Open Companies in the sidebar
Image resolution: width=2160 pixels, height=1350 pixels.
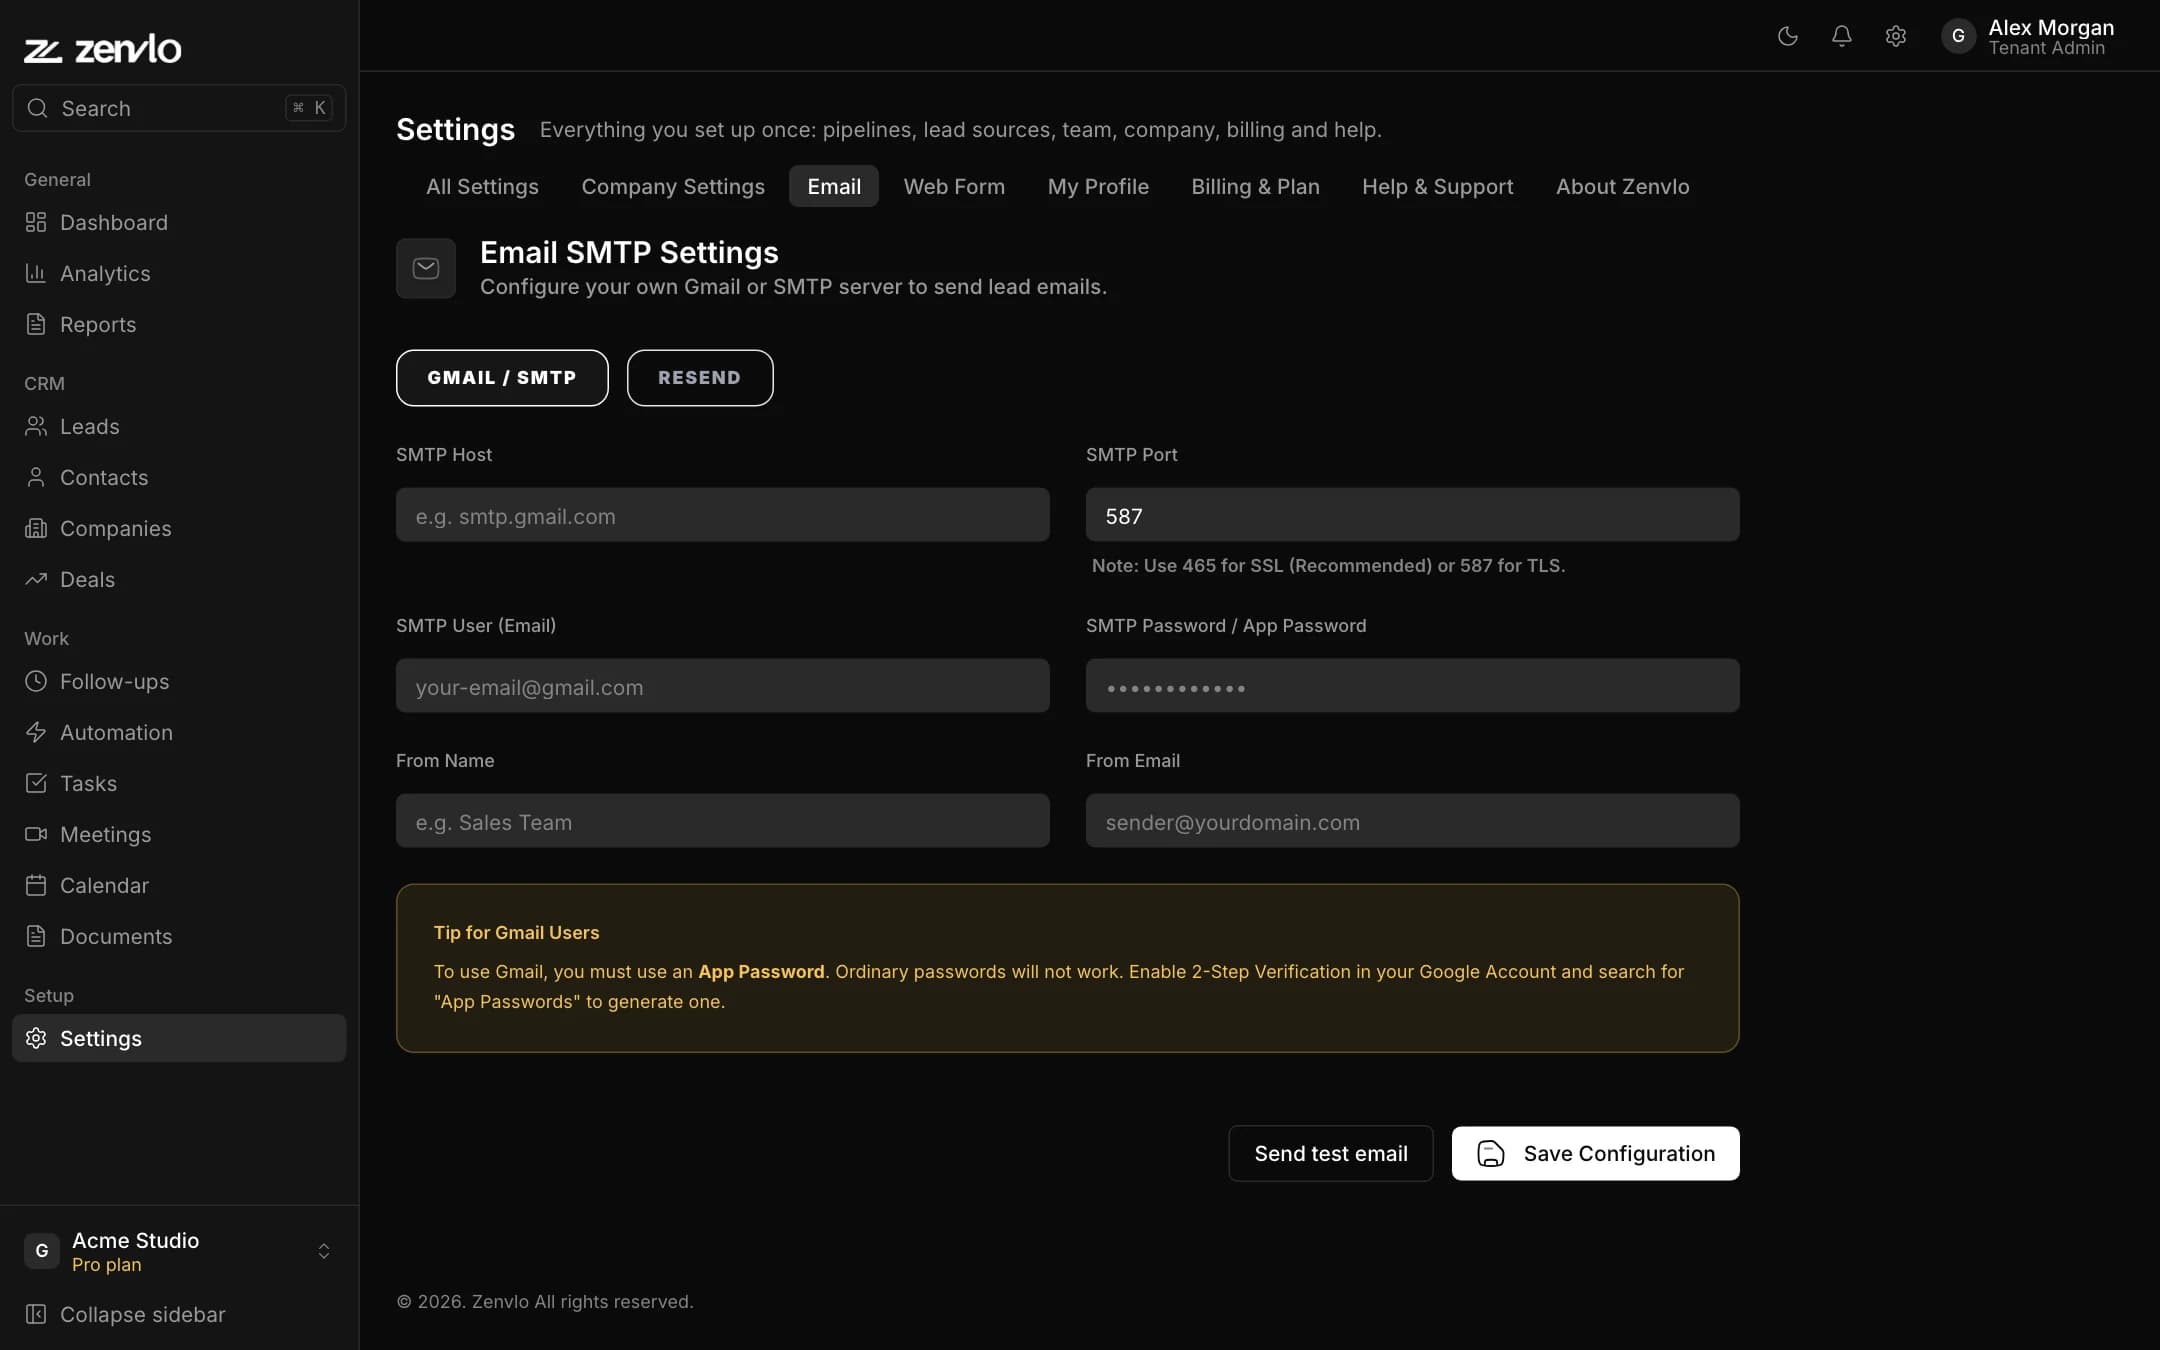[x=179, y=528]
